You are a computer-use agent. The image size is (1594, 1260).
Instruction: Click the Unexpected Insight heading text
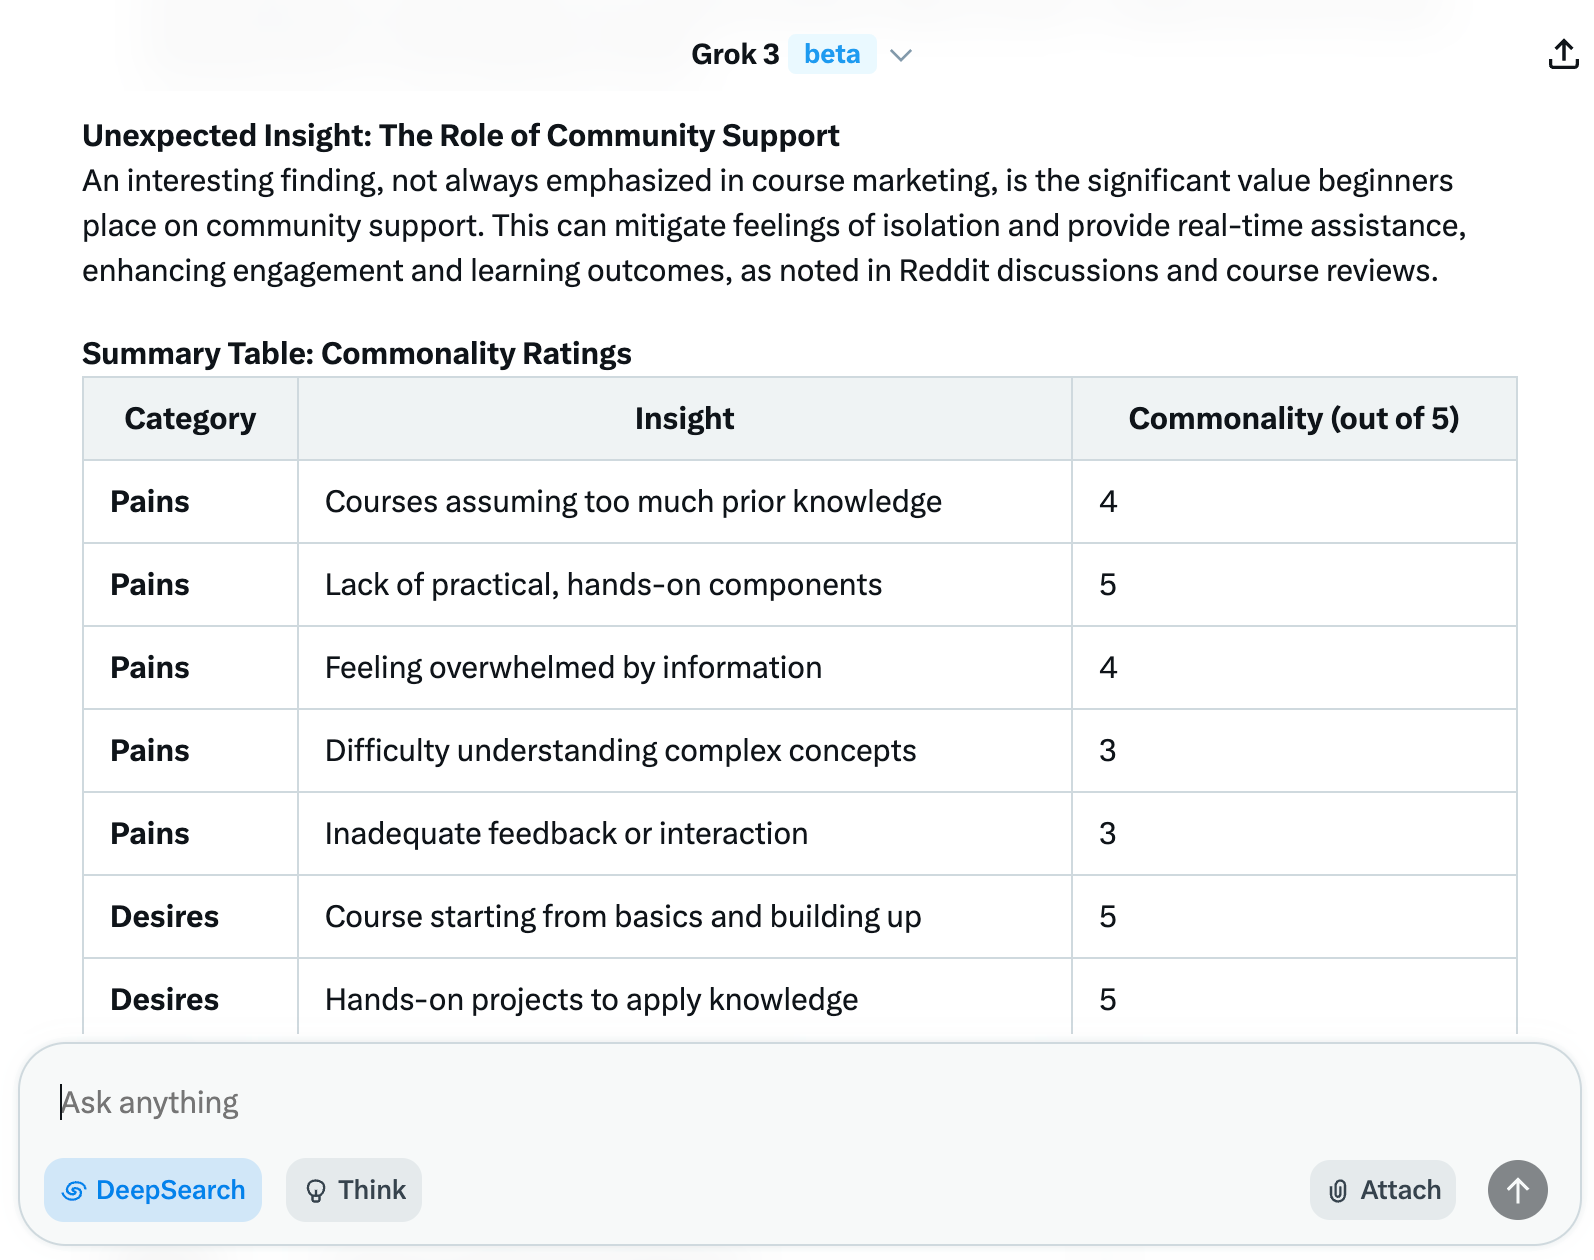(461, 135)
